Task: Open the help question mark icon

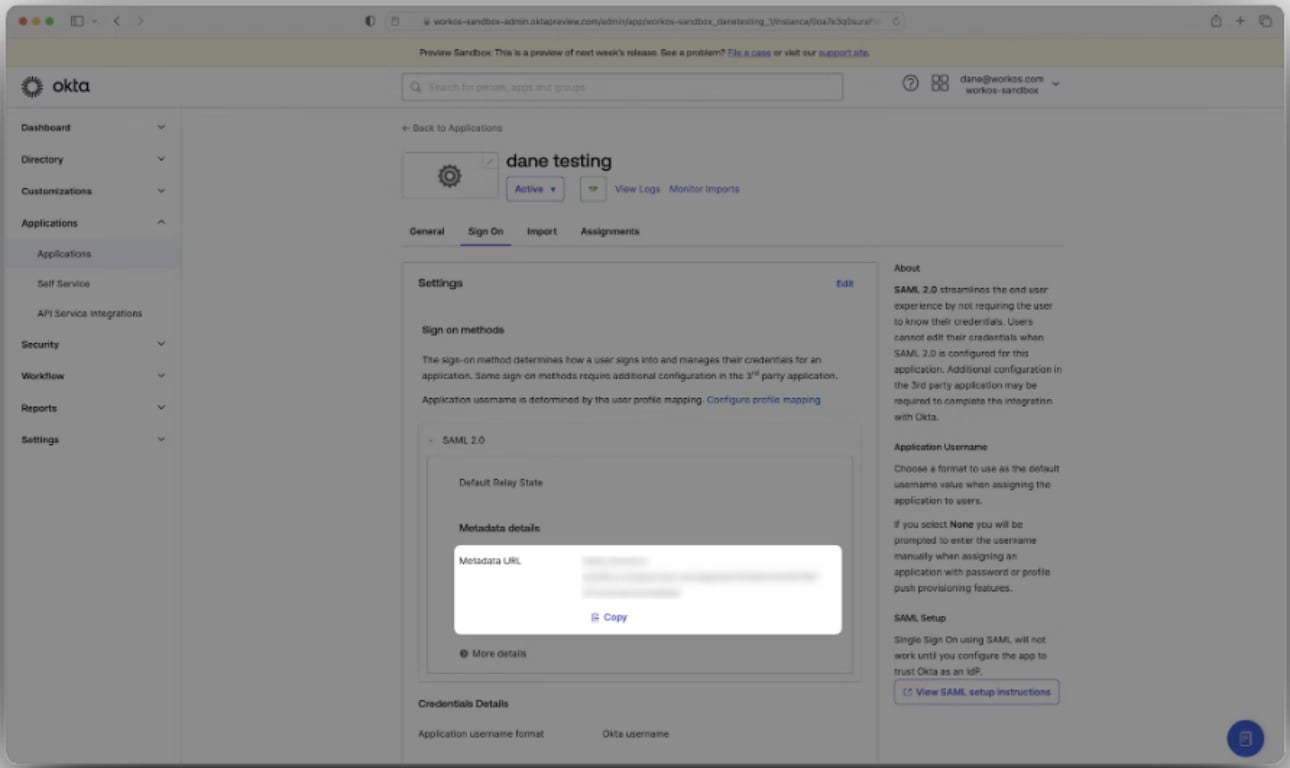Action: (x=910, y=84)
